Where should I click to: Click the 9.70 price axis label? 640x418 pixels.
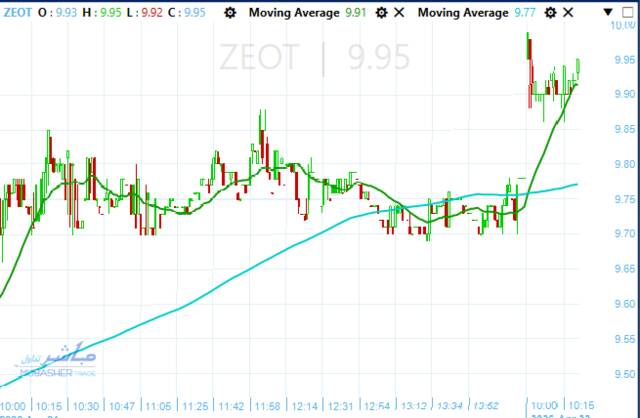(625, 233)
